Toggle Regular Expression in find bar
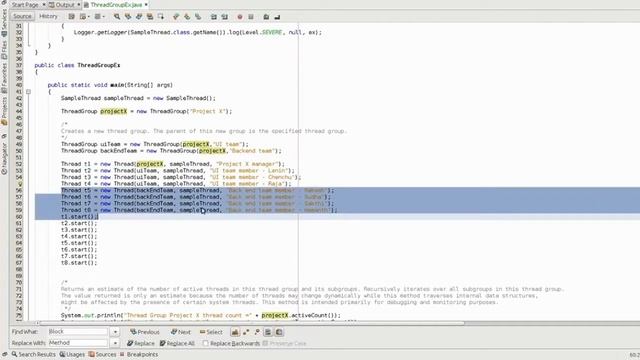This screenshot has width=640, height=360. (x=257, y=332)
